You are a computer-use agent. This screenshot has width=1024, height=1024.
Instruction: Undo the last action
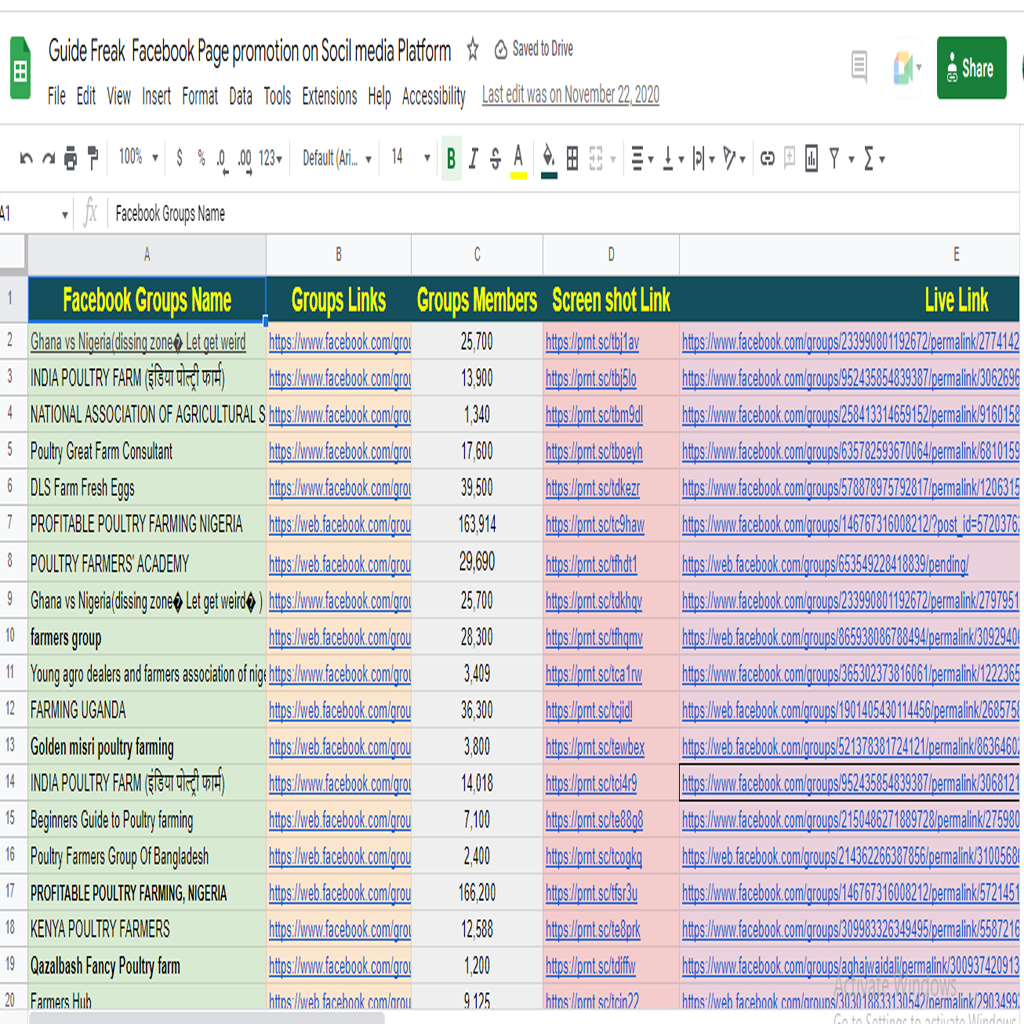[x=26, y=158]
